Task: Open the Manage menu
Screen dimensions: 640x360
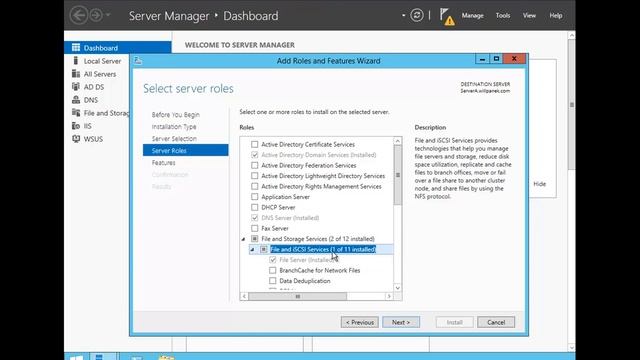Action: pyautogui.click(x=473, y=16)
